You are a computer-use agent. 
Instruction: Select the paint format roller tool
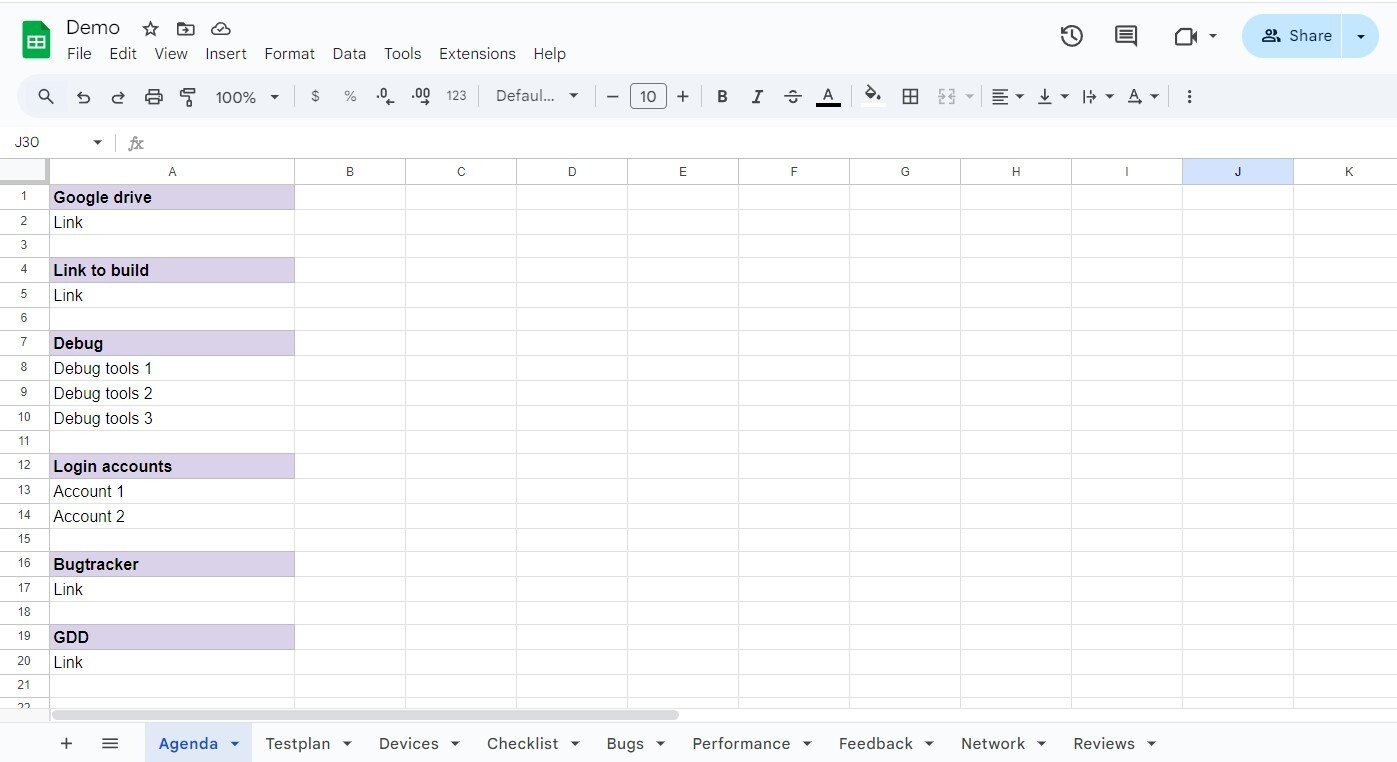[x=188, y=97]
